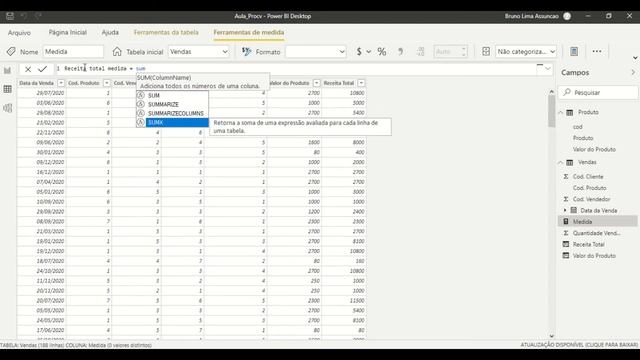Image resolution: width=640 pixels, height=360 pixels.
Task: Switch to Ferramentas da tabela tab
Action: (x=166, y=32)
